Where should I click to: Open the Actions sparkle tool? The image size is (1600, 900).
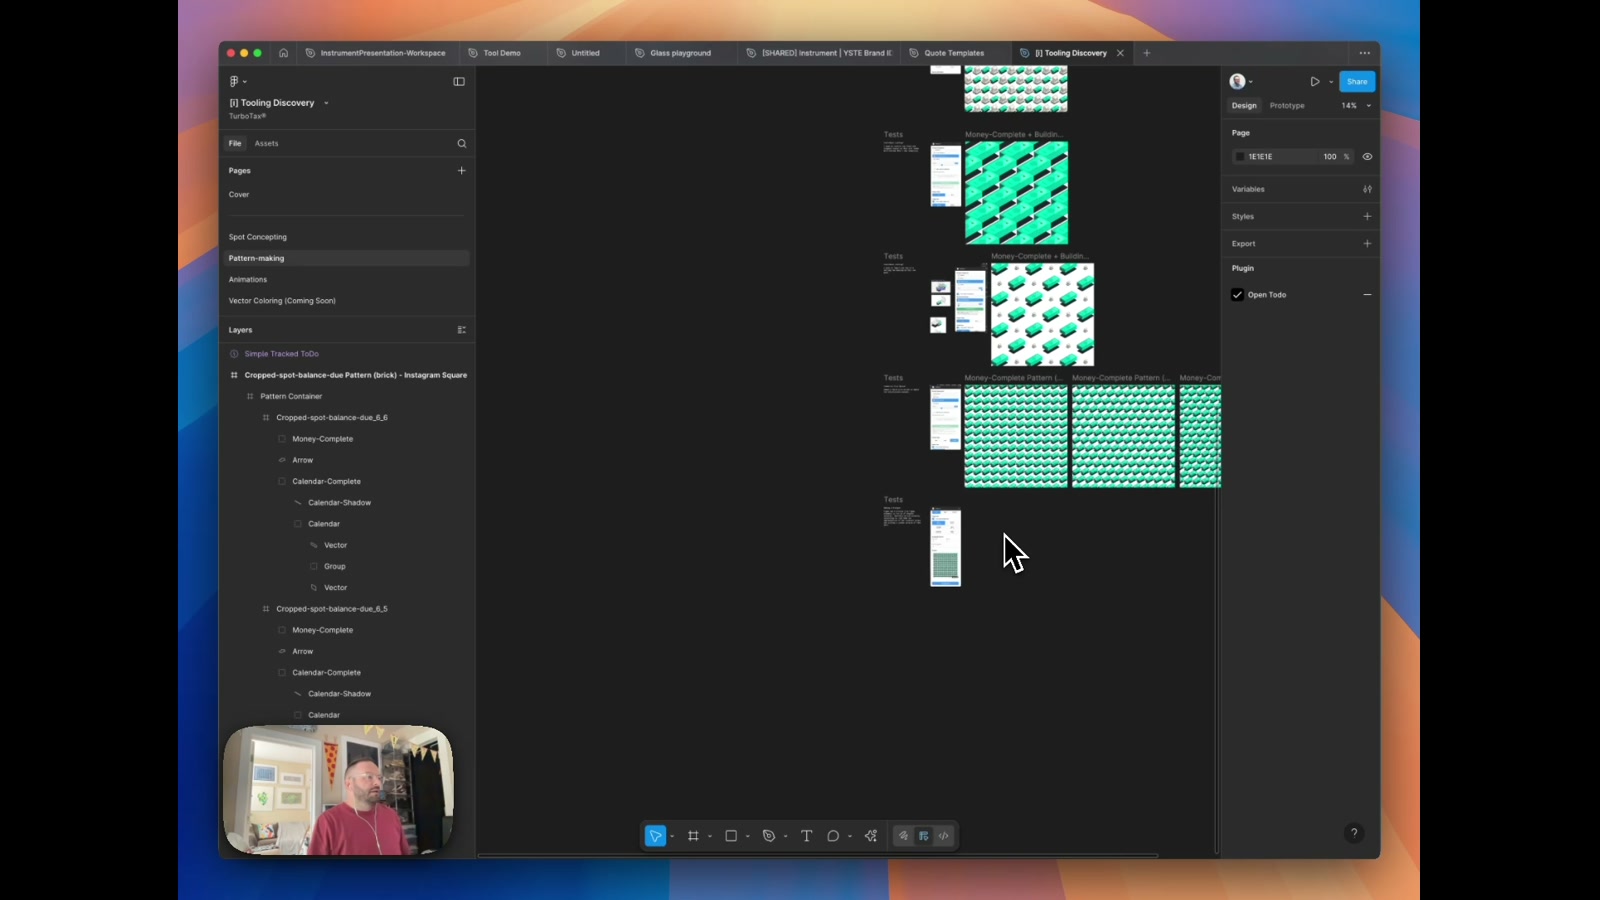[x=871, y=836]
